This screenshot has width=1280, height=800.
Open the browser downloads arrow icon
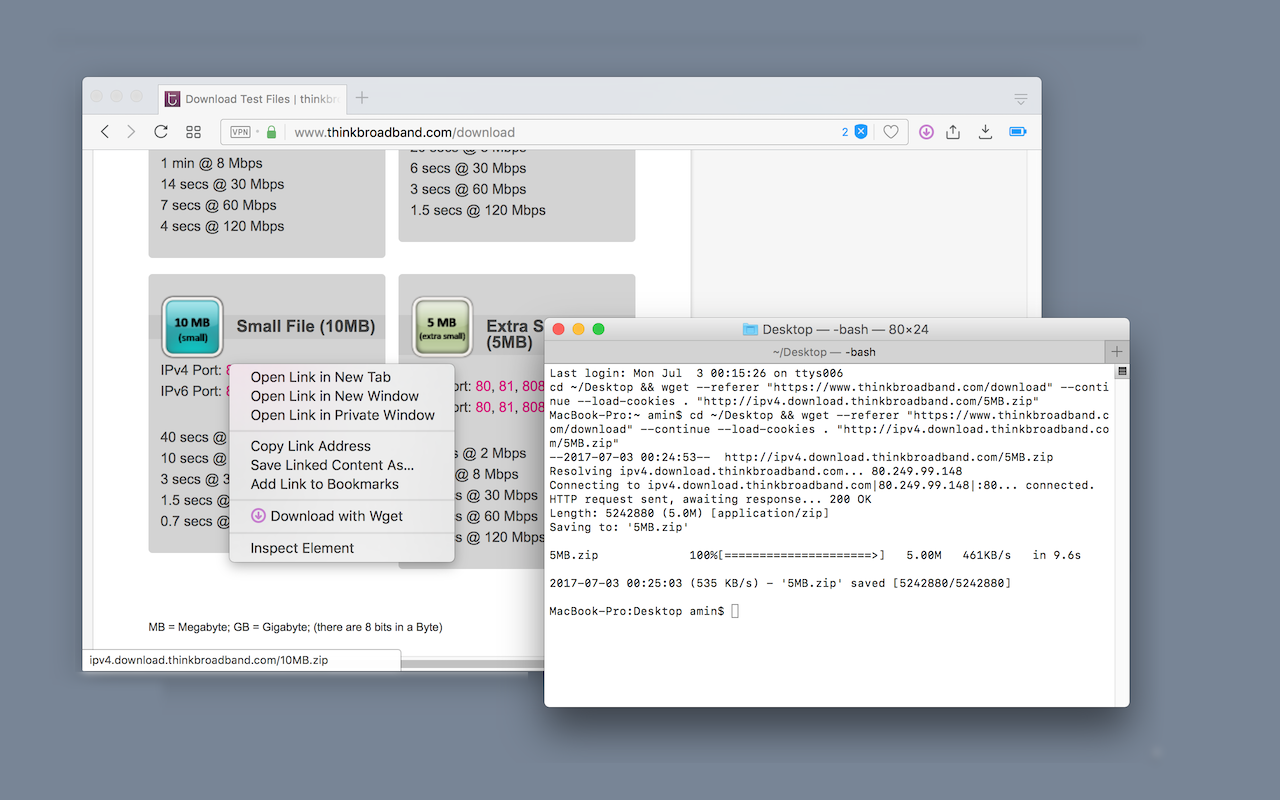985,132
